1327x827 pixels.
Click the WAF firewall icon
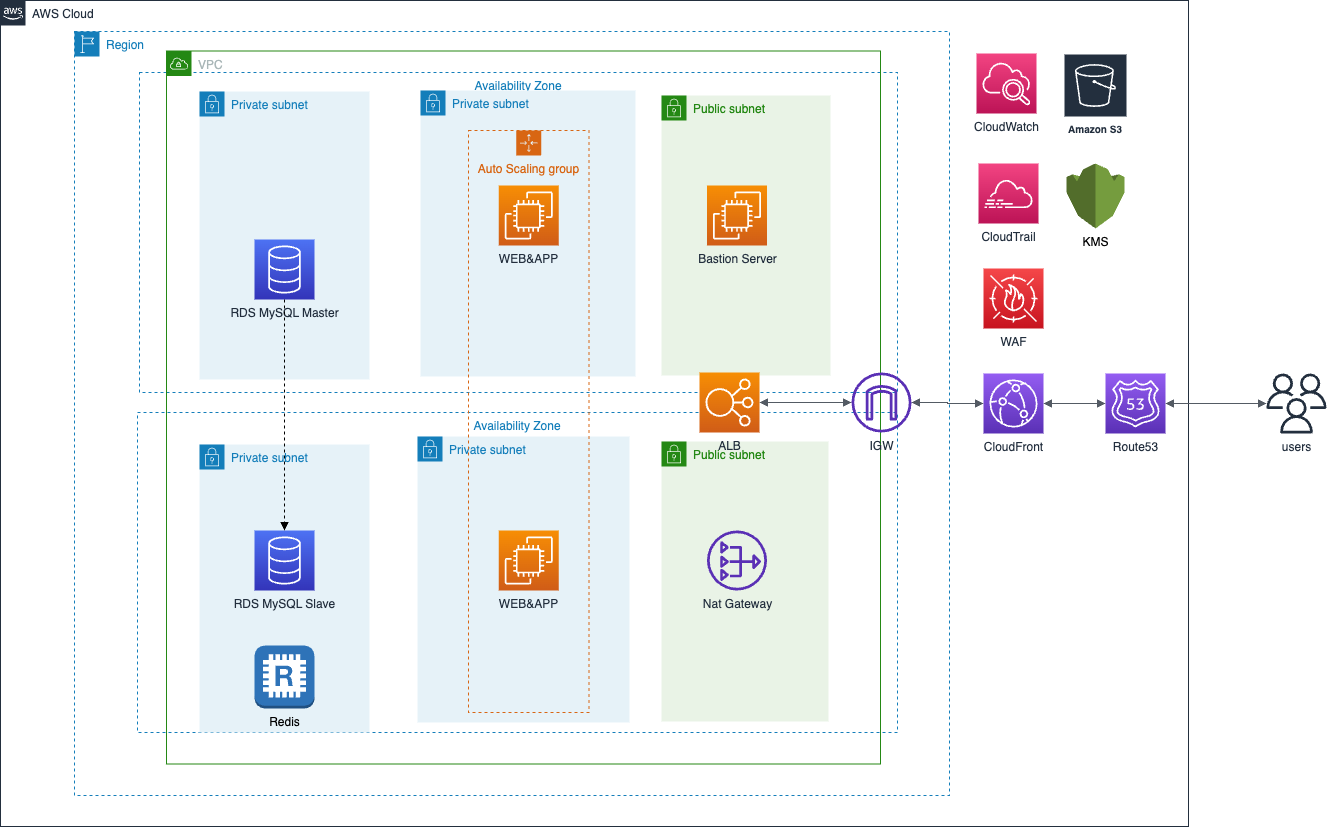(x=1013, y=298)
